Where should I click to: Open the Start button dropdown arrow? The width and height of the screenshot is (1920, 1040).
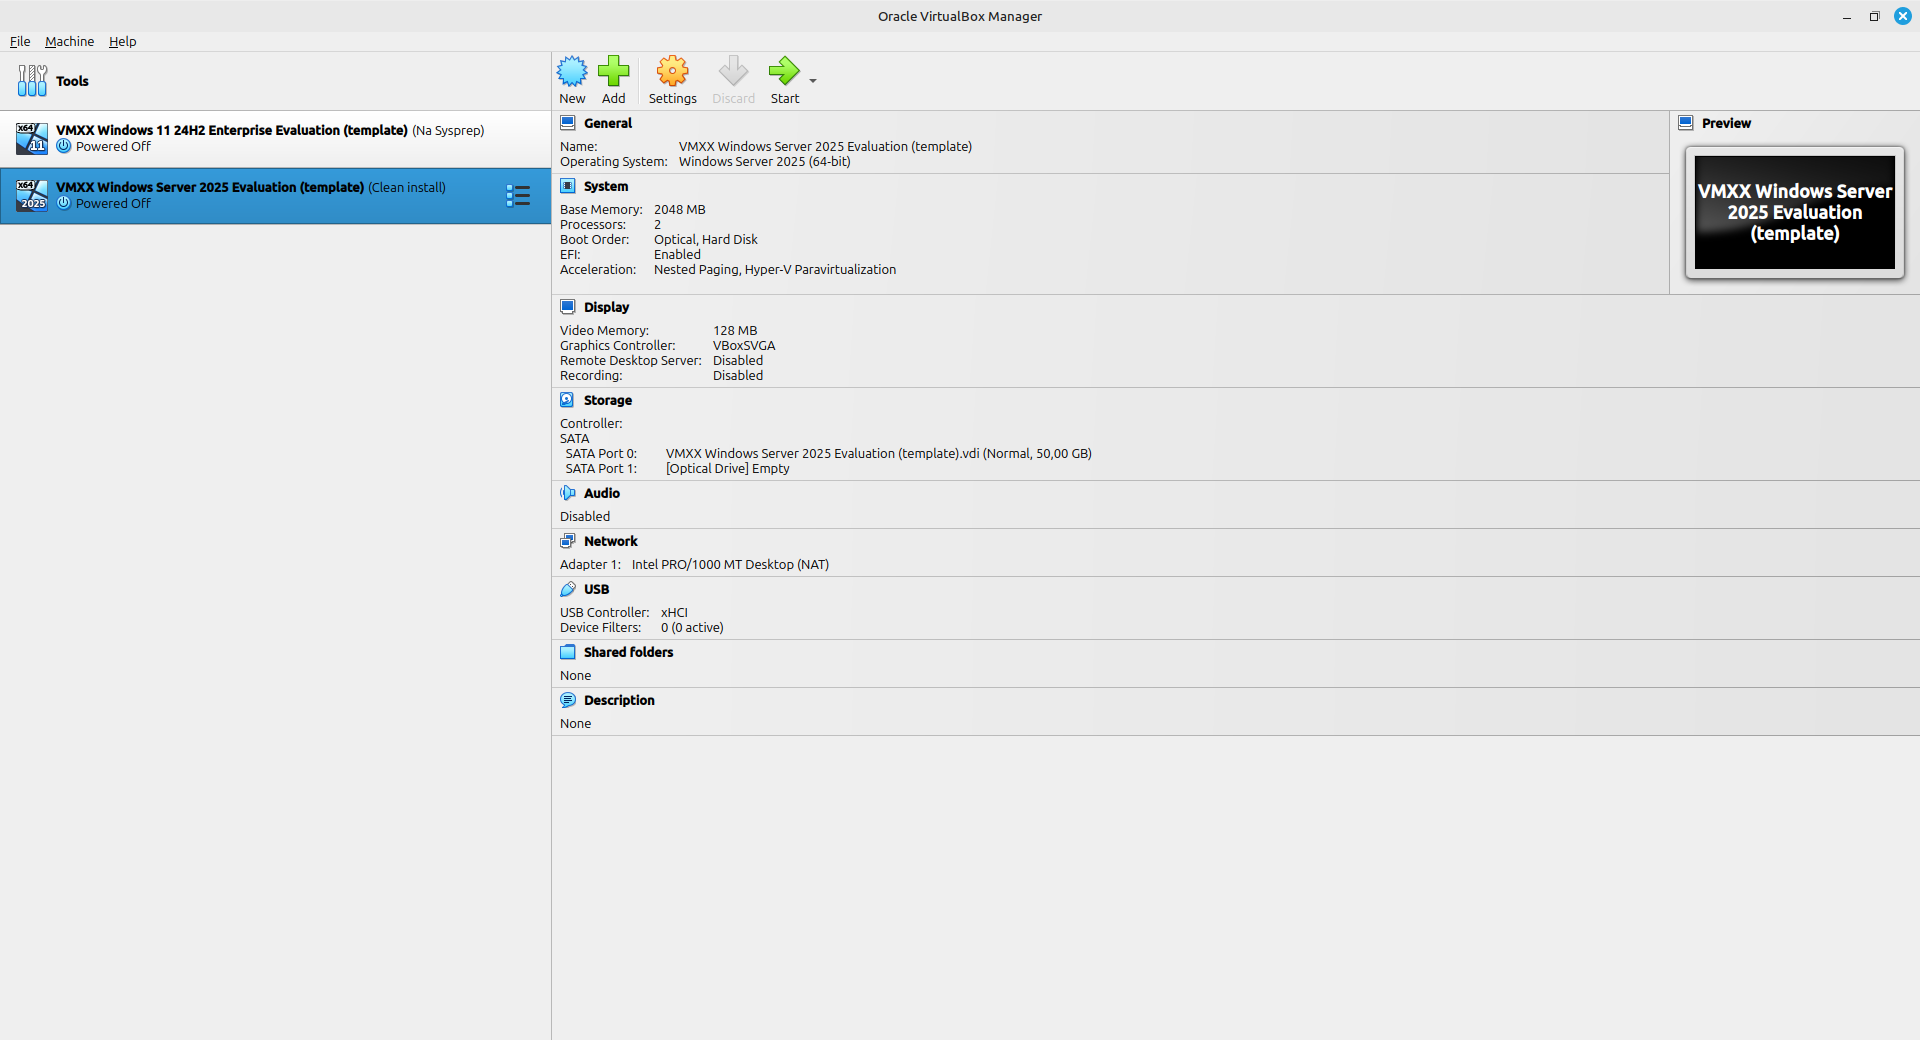[813, 81]
